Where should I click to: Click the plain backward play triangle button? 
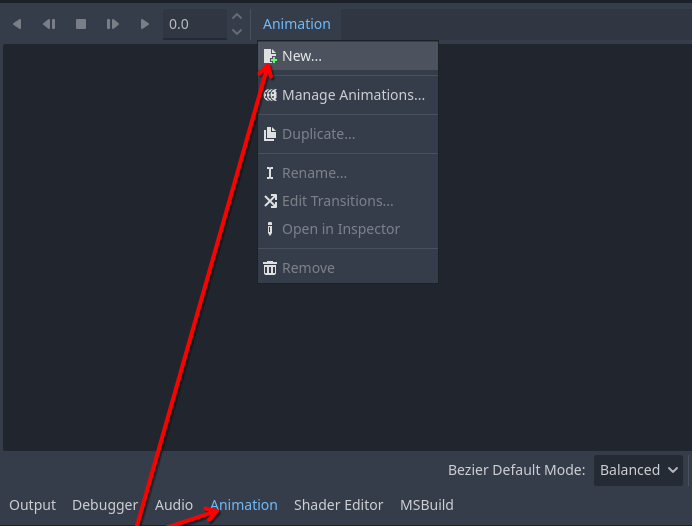click(x=17, y=24)
